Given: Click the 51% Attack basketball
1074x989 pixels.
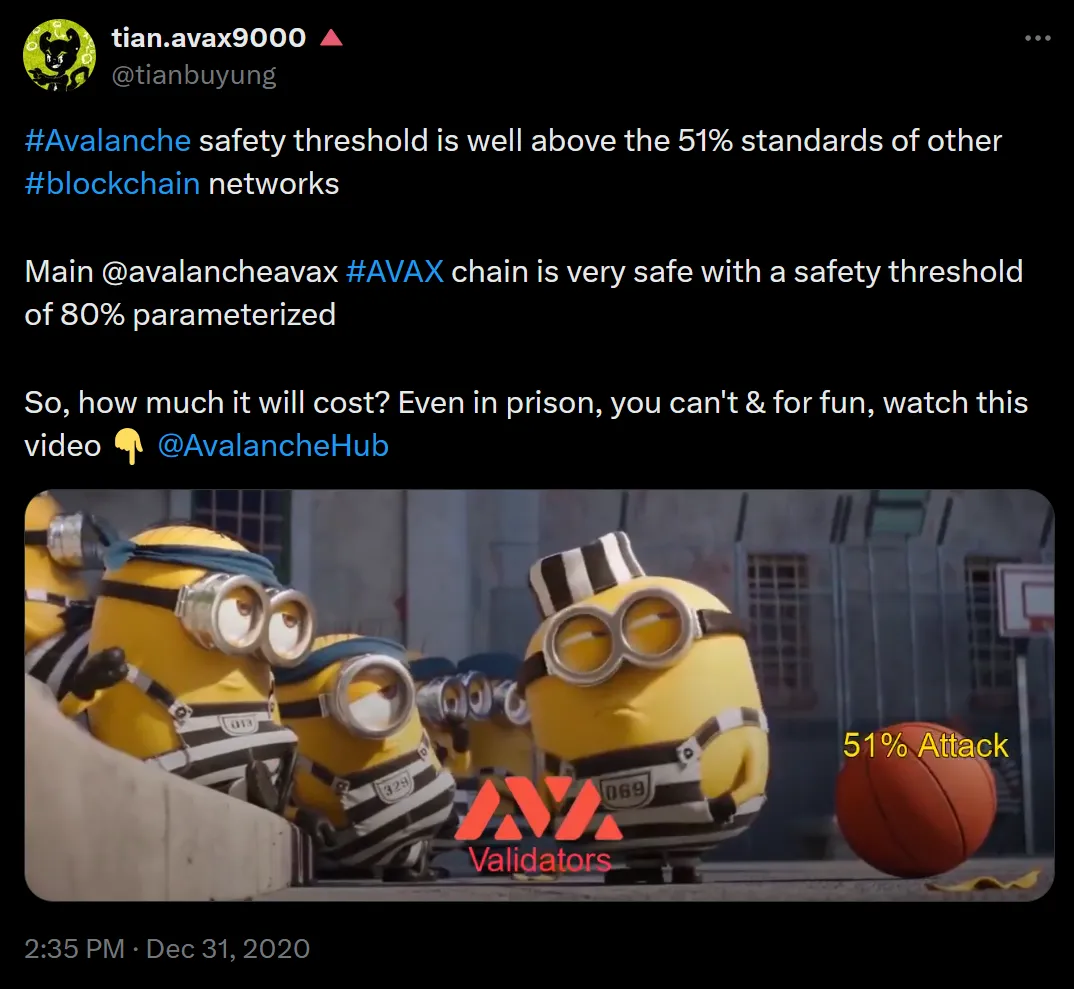Looking at the screenshot, I should click(x=916, y=799).
